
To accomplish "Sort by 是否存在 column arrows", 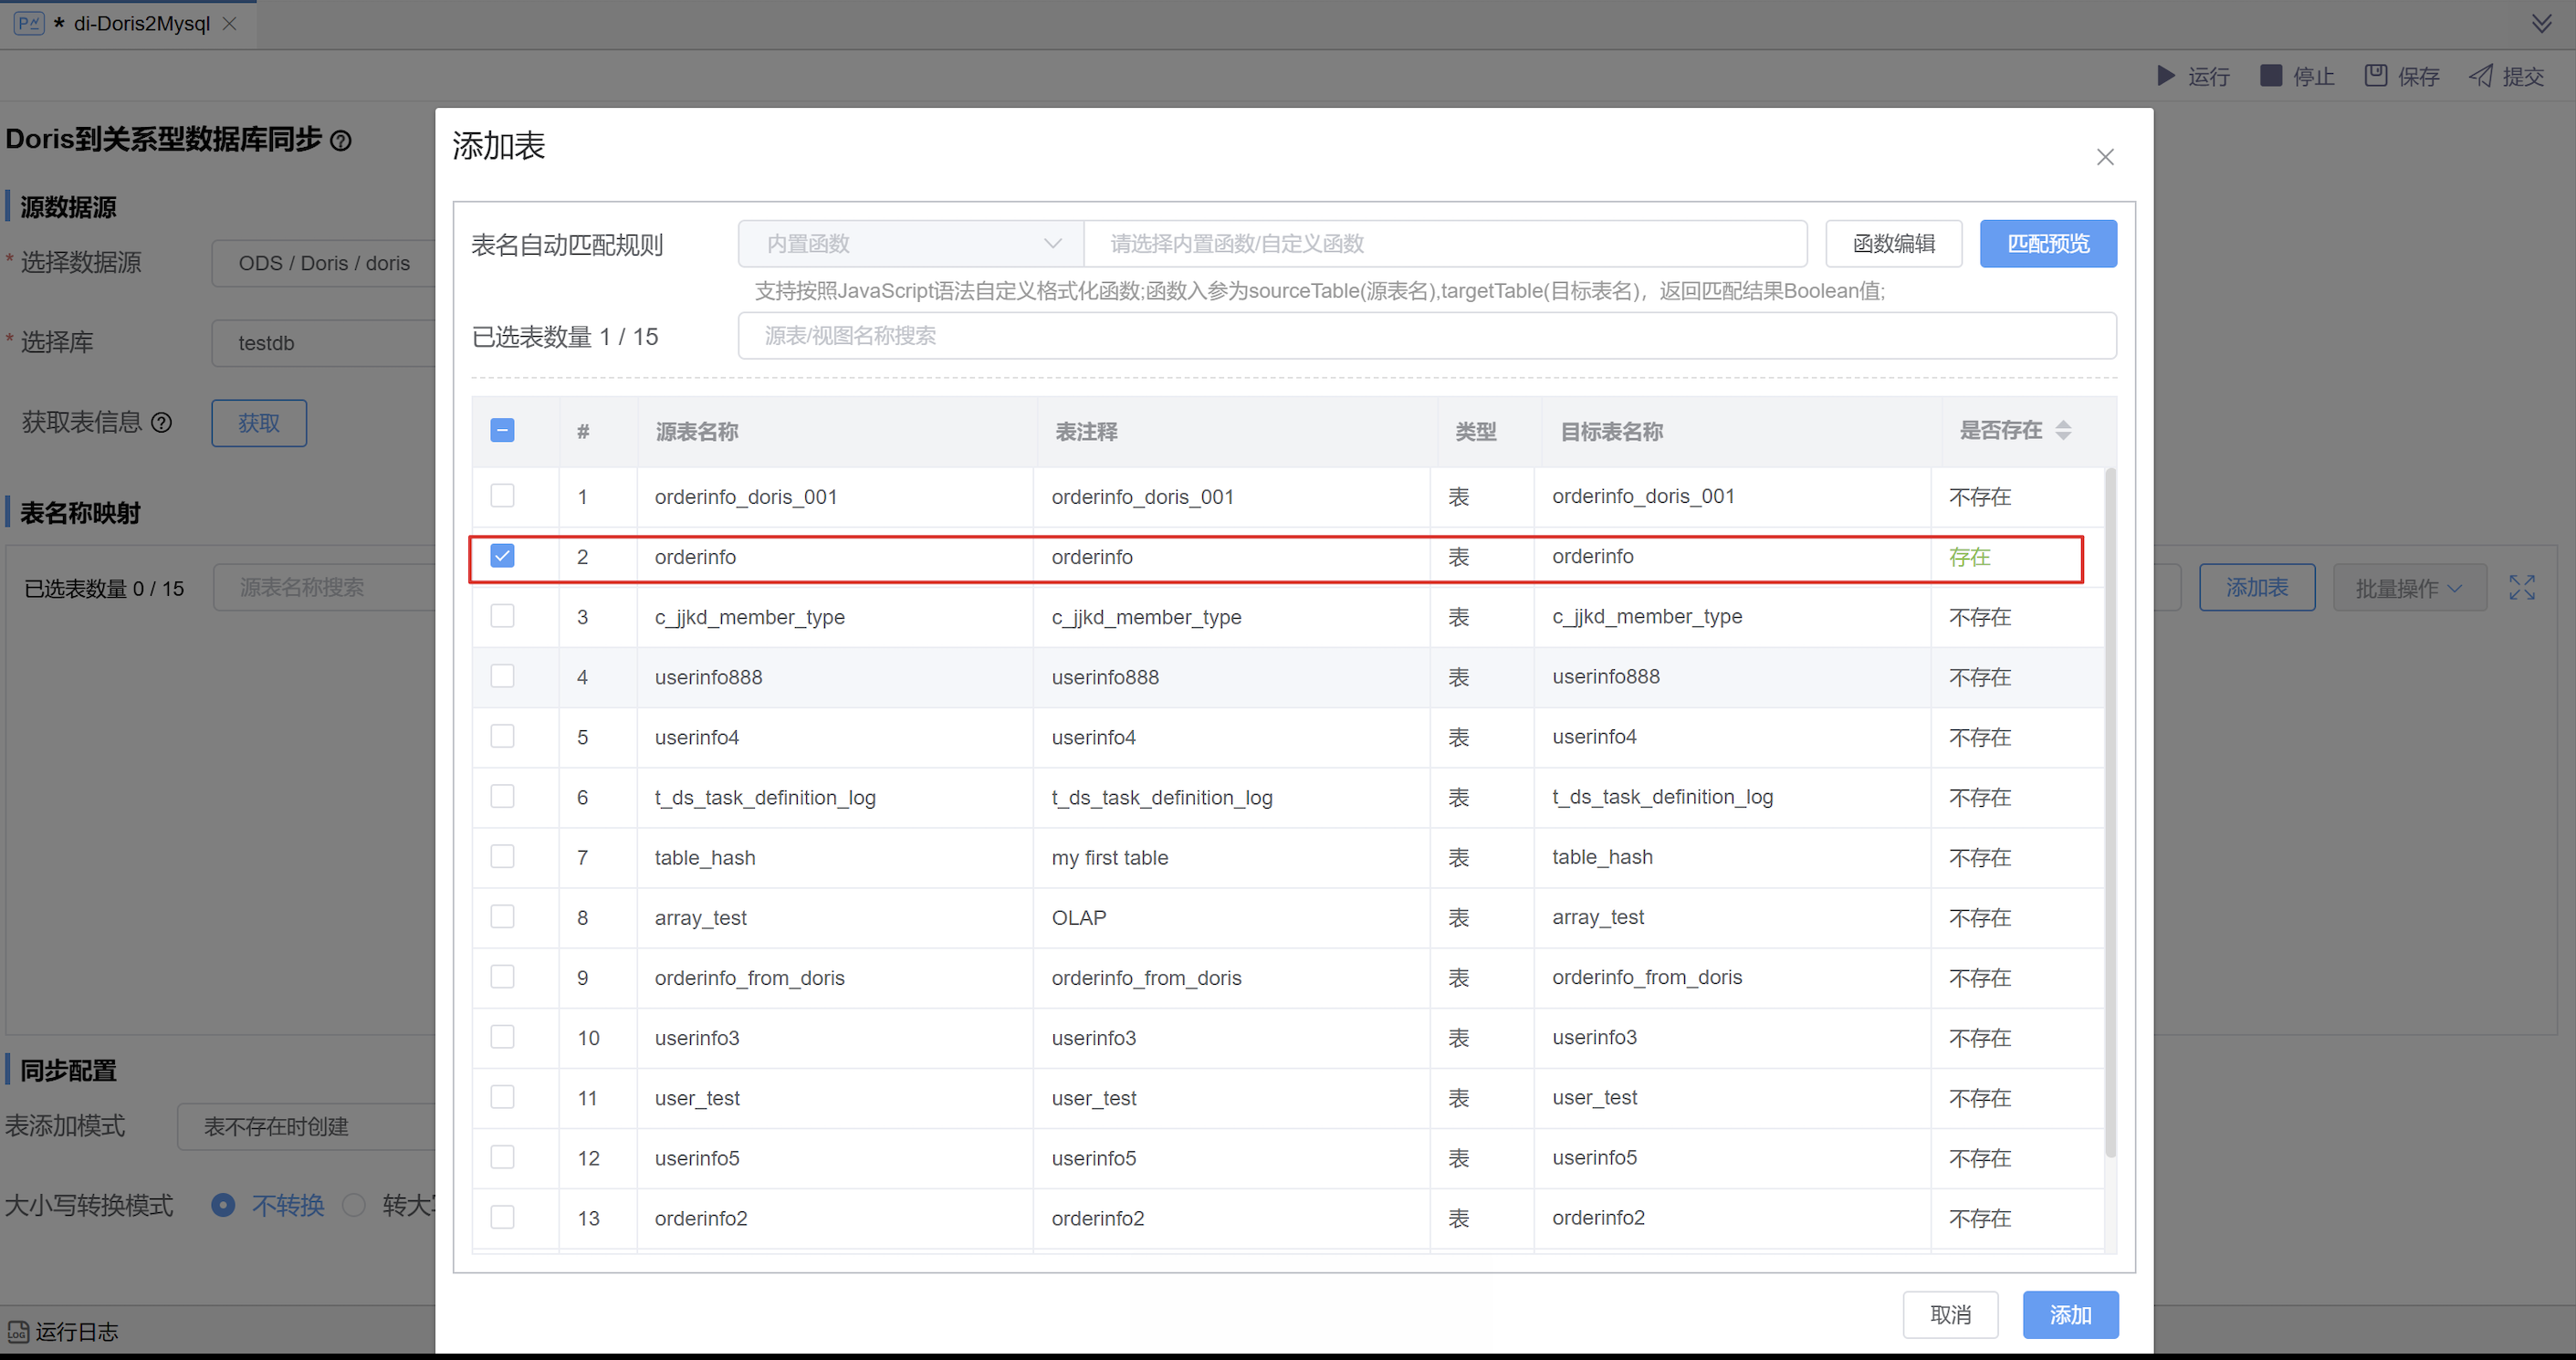I will [2063, 431].
